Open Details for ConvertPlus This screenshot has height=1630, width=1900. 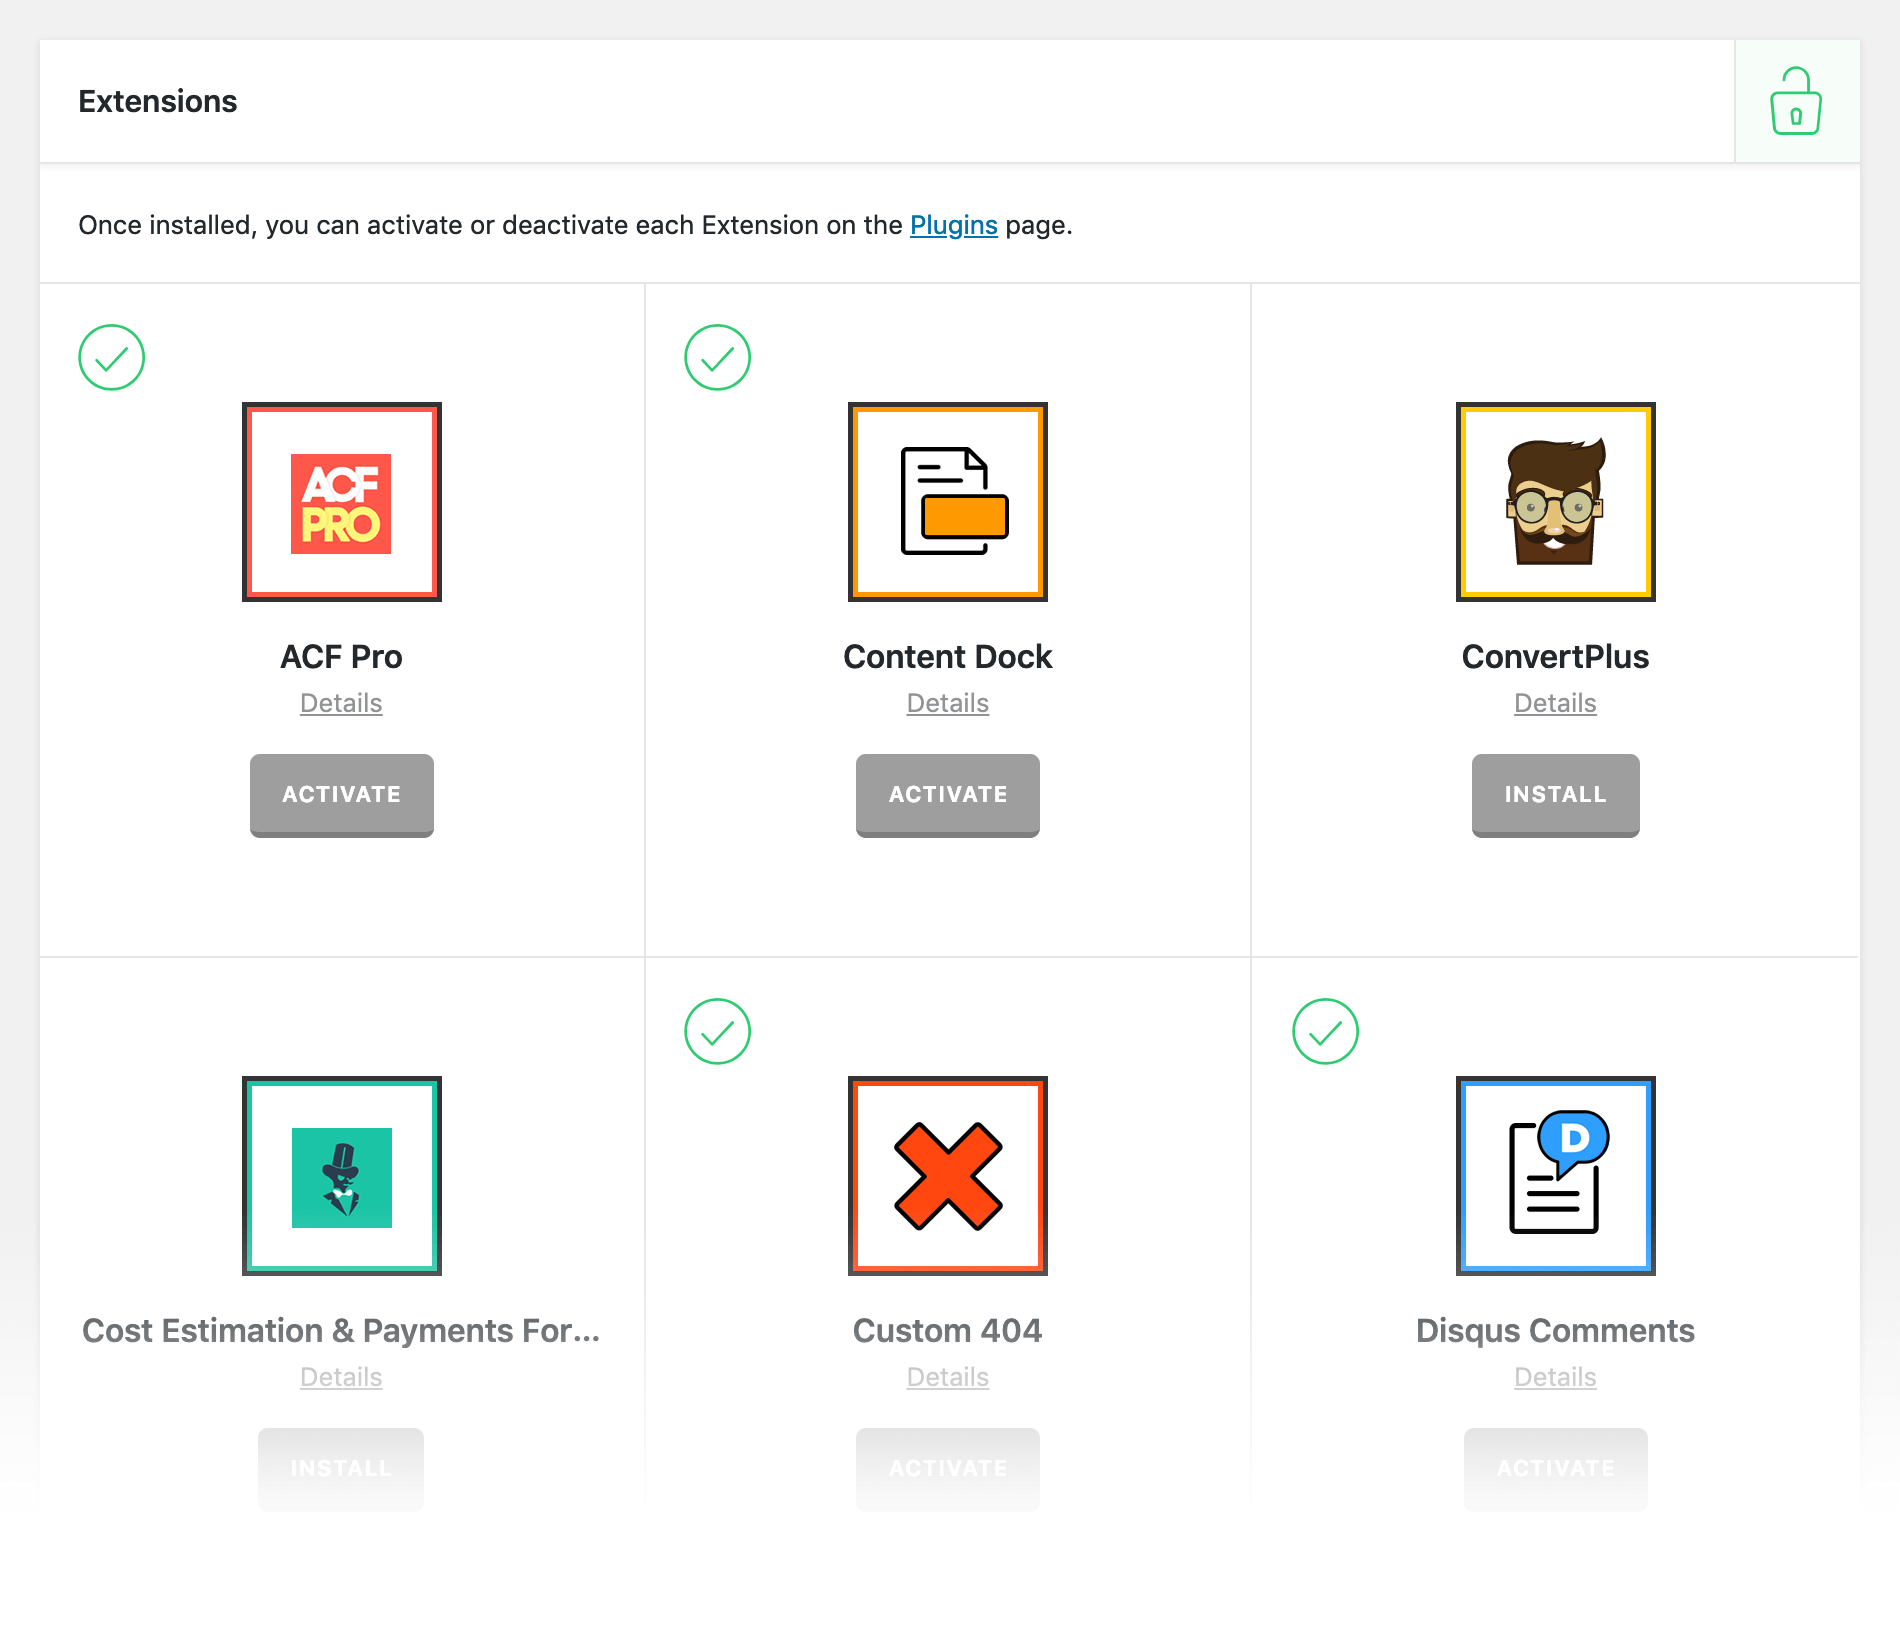(x=1555, y=703)
